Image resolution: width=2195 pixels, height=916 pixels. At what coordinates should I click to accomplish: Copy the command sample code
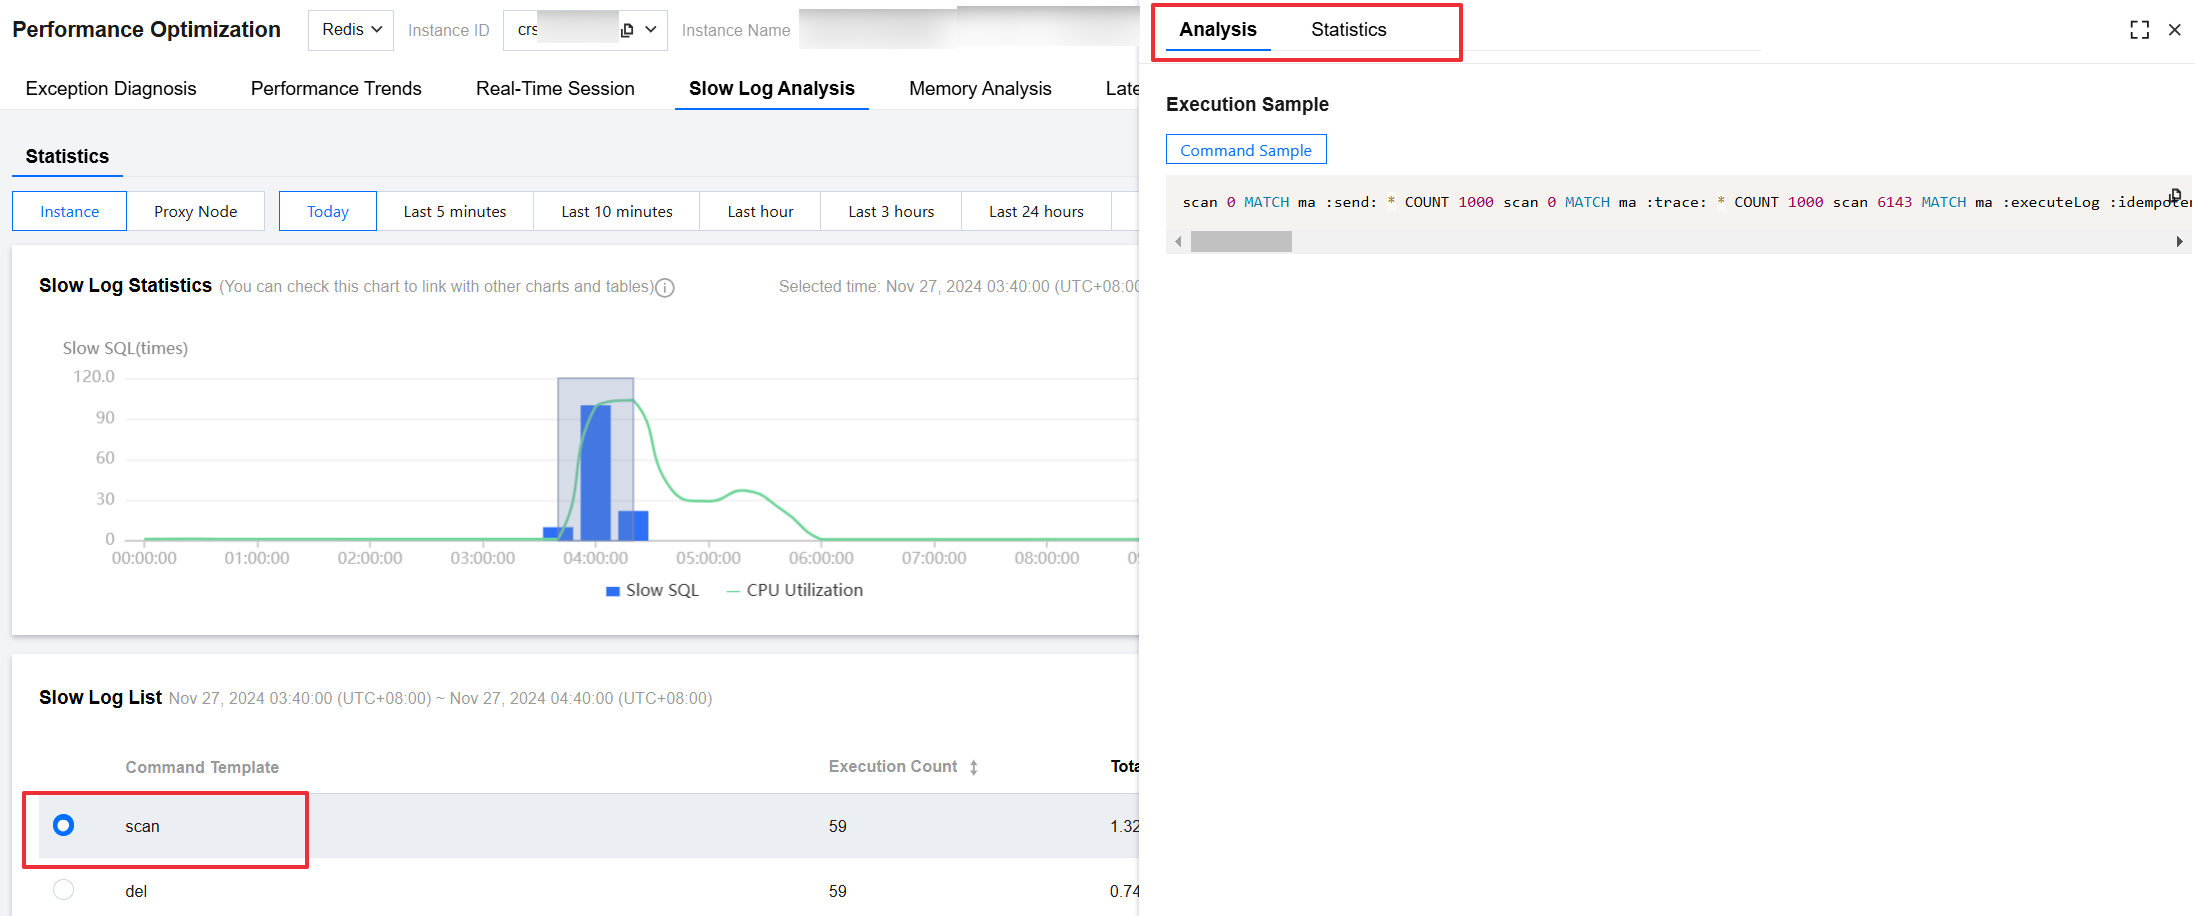(x=2175, y=195)
